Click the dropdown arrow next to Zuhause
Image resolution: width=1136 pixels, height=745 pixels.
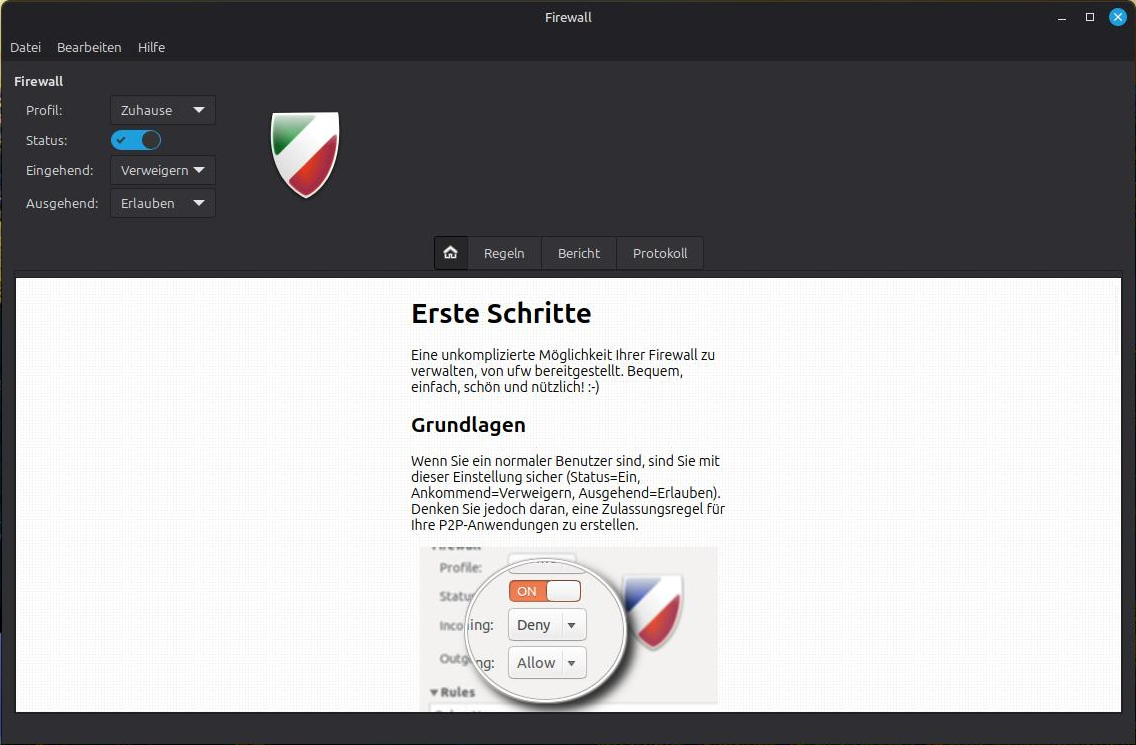pyautogui.click(x=199, y=110)
